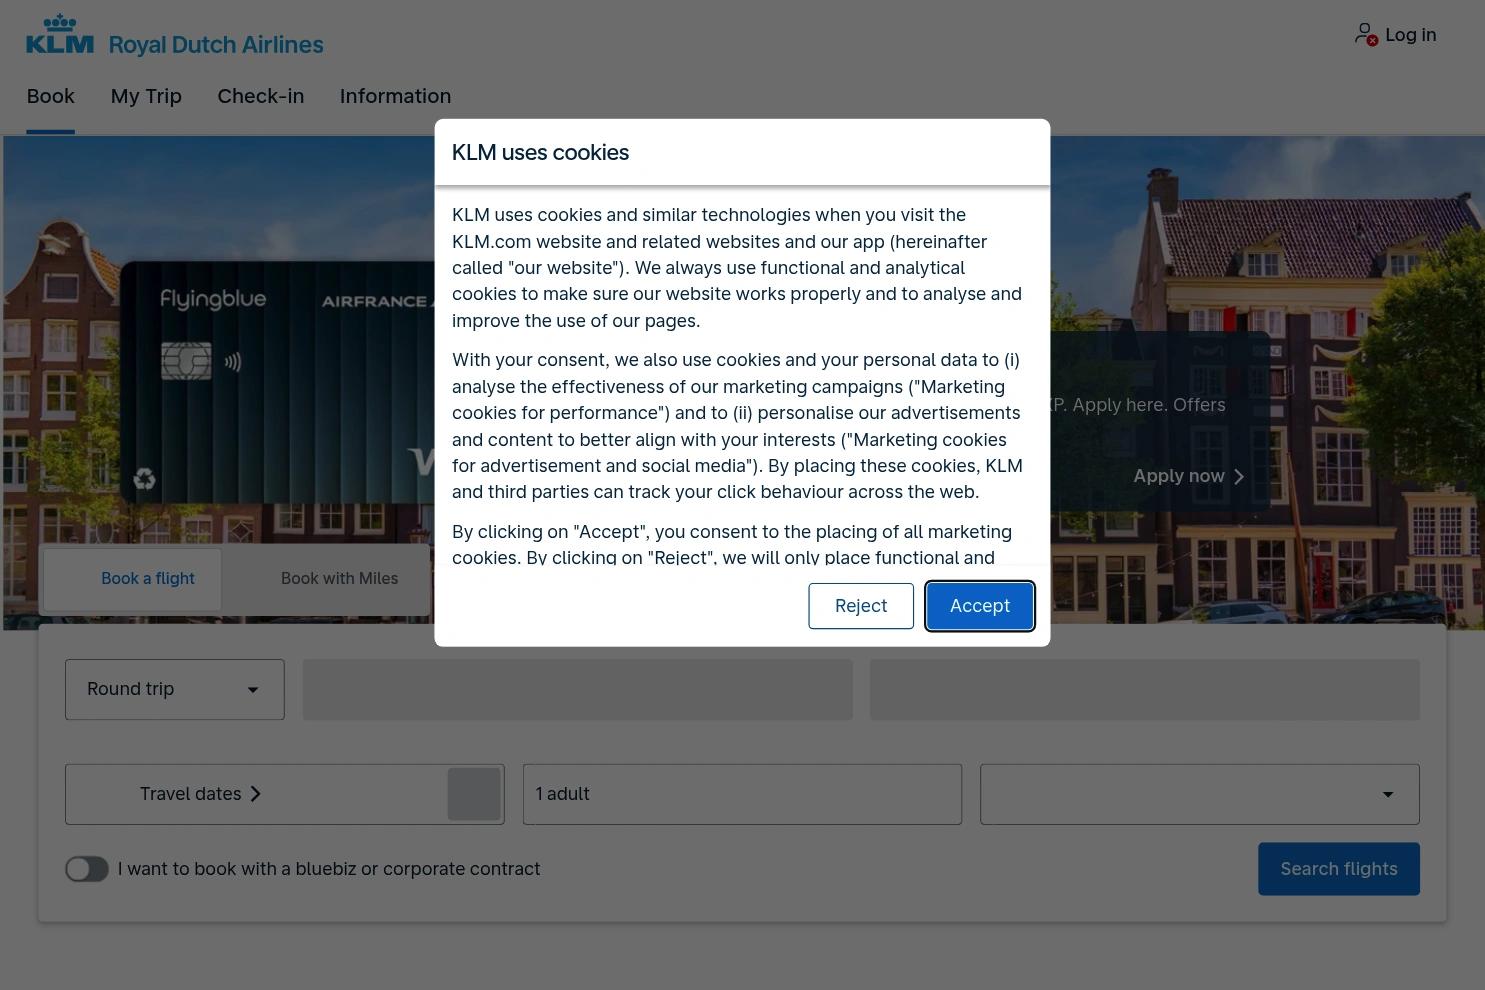The image size is (1485, 990).
Task: Reject marketing cookies in the dialog
Action: click(x=861, y=606)
